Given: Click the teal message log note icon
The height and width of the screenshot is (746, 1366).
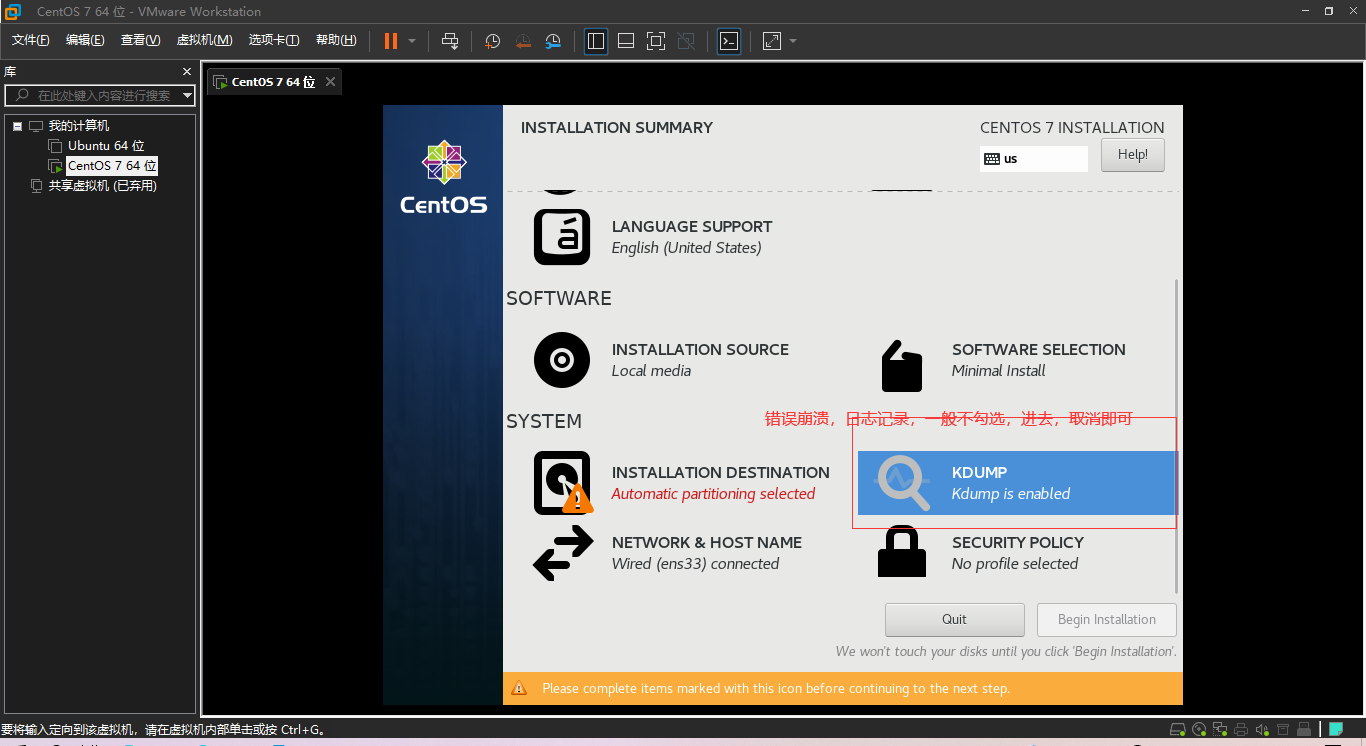Looking at the screenshot, I should 1336,729.
